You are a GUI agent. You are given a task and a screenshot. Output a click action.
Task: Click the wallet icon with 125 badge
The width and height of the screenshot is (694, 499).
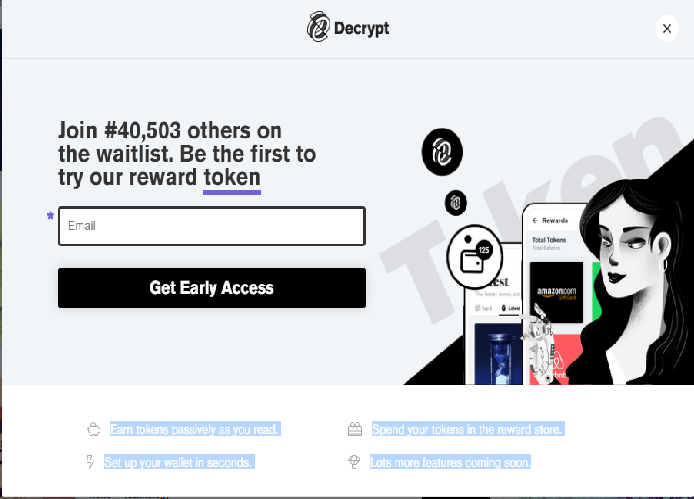[474, 256]
